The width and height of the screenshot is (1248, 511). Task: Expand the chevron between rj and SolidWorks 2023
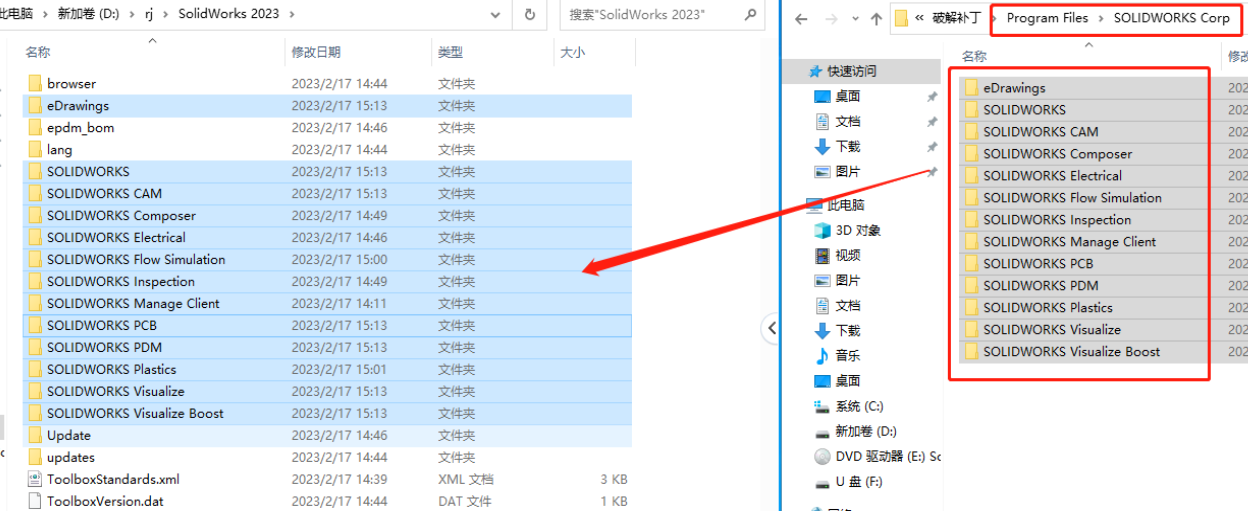[167, 15]
